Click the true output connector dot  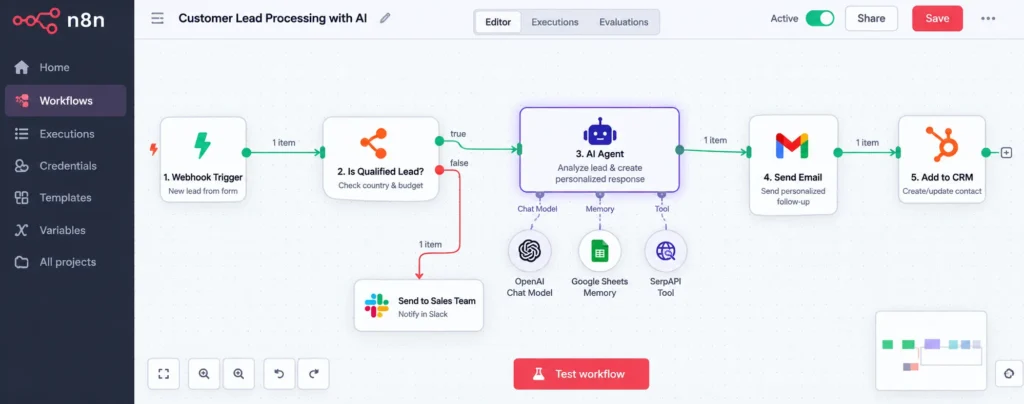(x=440, y=141)
